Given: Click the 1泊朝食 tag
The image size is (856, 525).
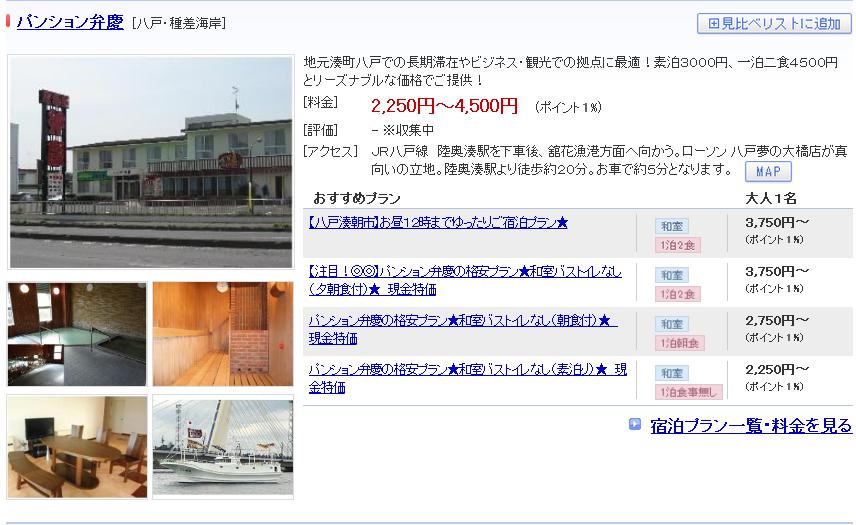Looking at the screenshot, I should [x=680, y=343].
